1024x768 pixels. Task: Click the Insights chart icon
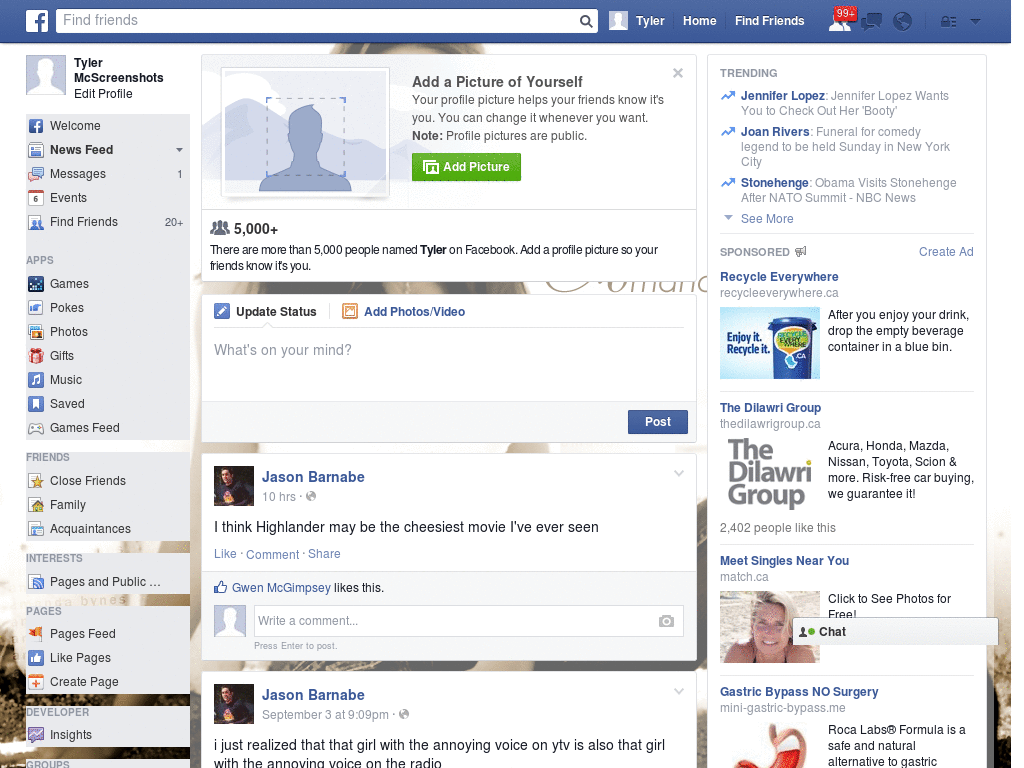click(36, 735)
